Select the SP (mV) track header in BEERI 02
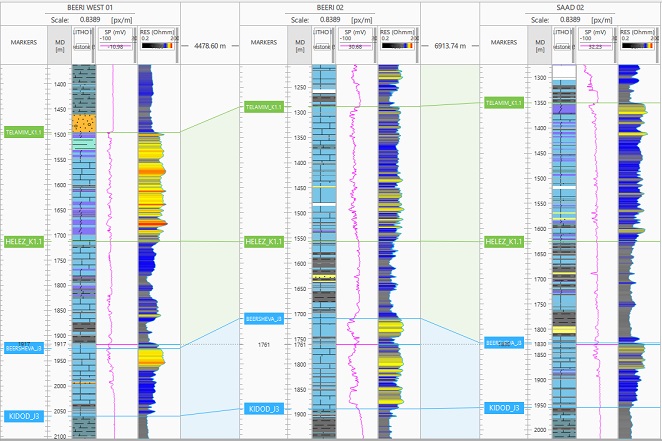The width and height of the screenshot is (662, 441). pos(356,31)
